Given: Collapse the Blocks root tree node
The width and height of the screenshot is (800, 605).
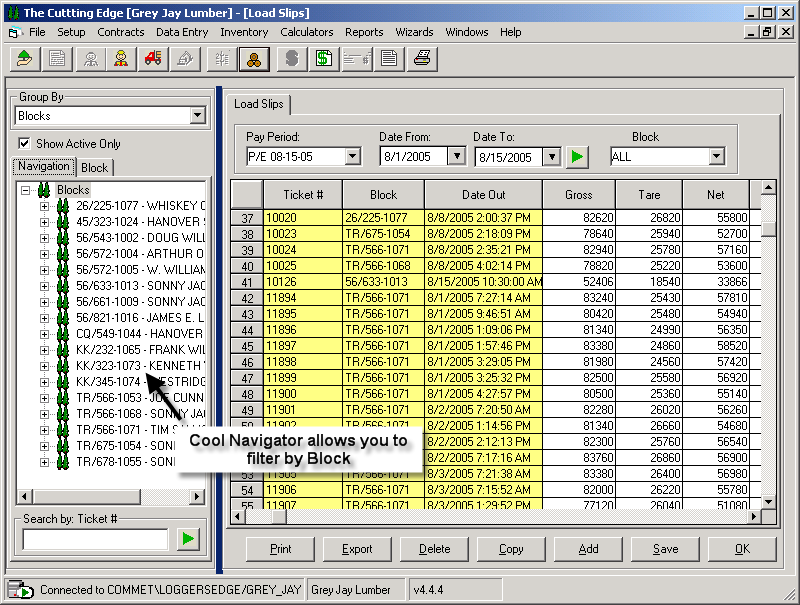Looking at the screenshot, I should 25,190.
